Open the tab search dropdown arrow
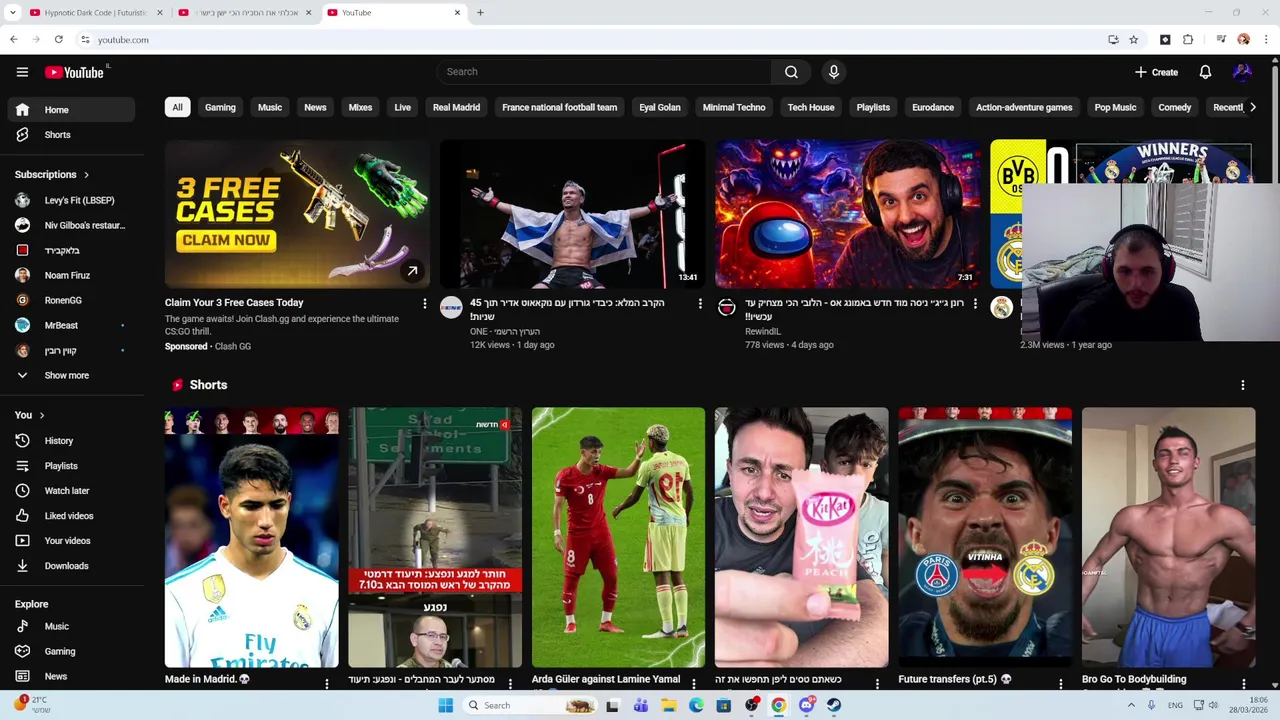The width and height of the screenshot is (1280, 720). pyautogui.click(x=12, y=13)
